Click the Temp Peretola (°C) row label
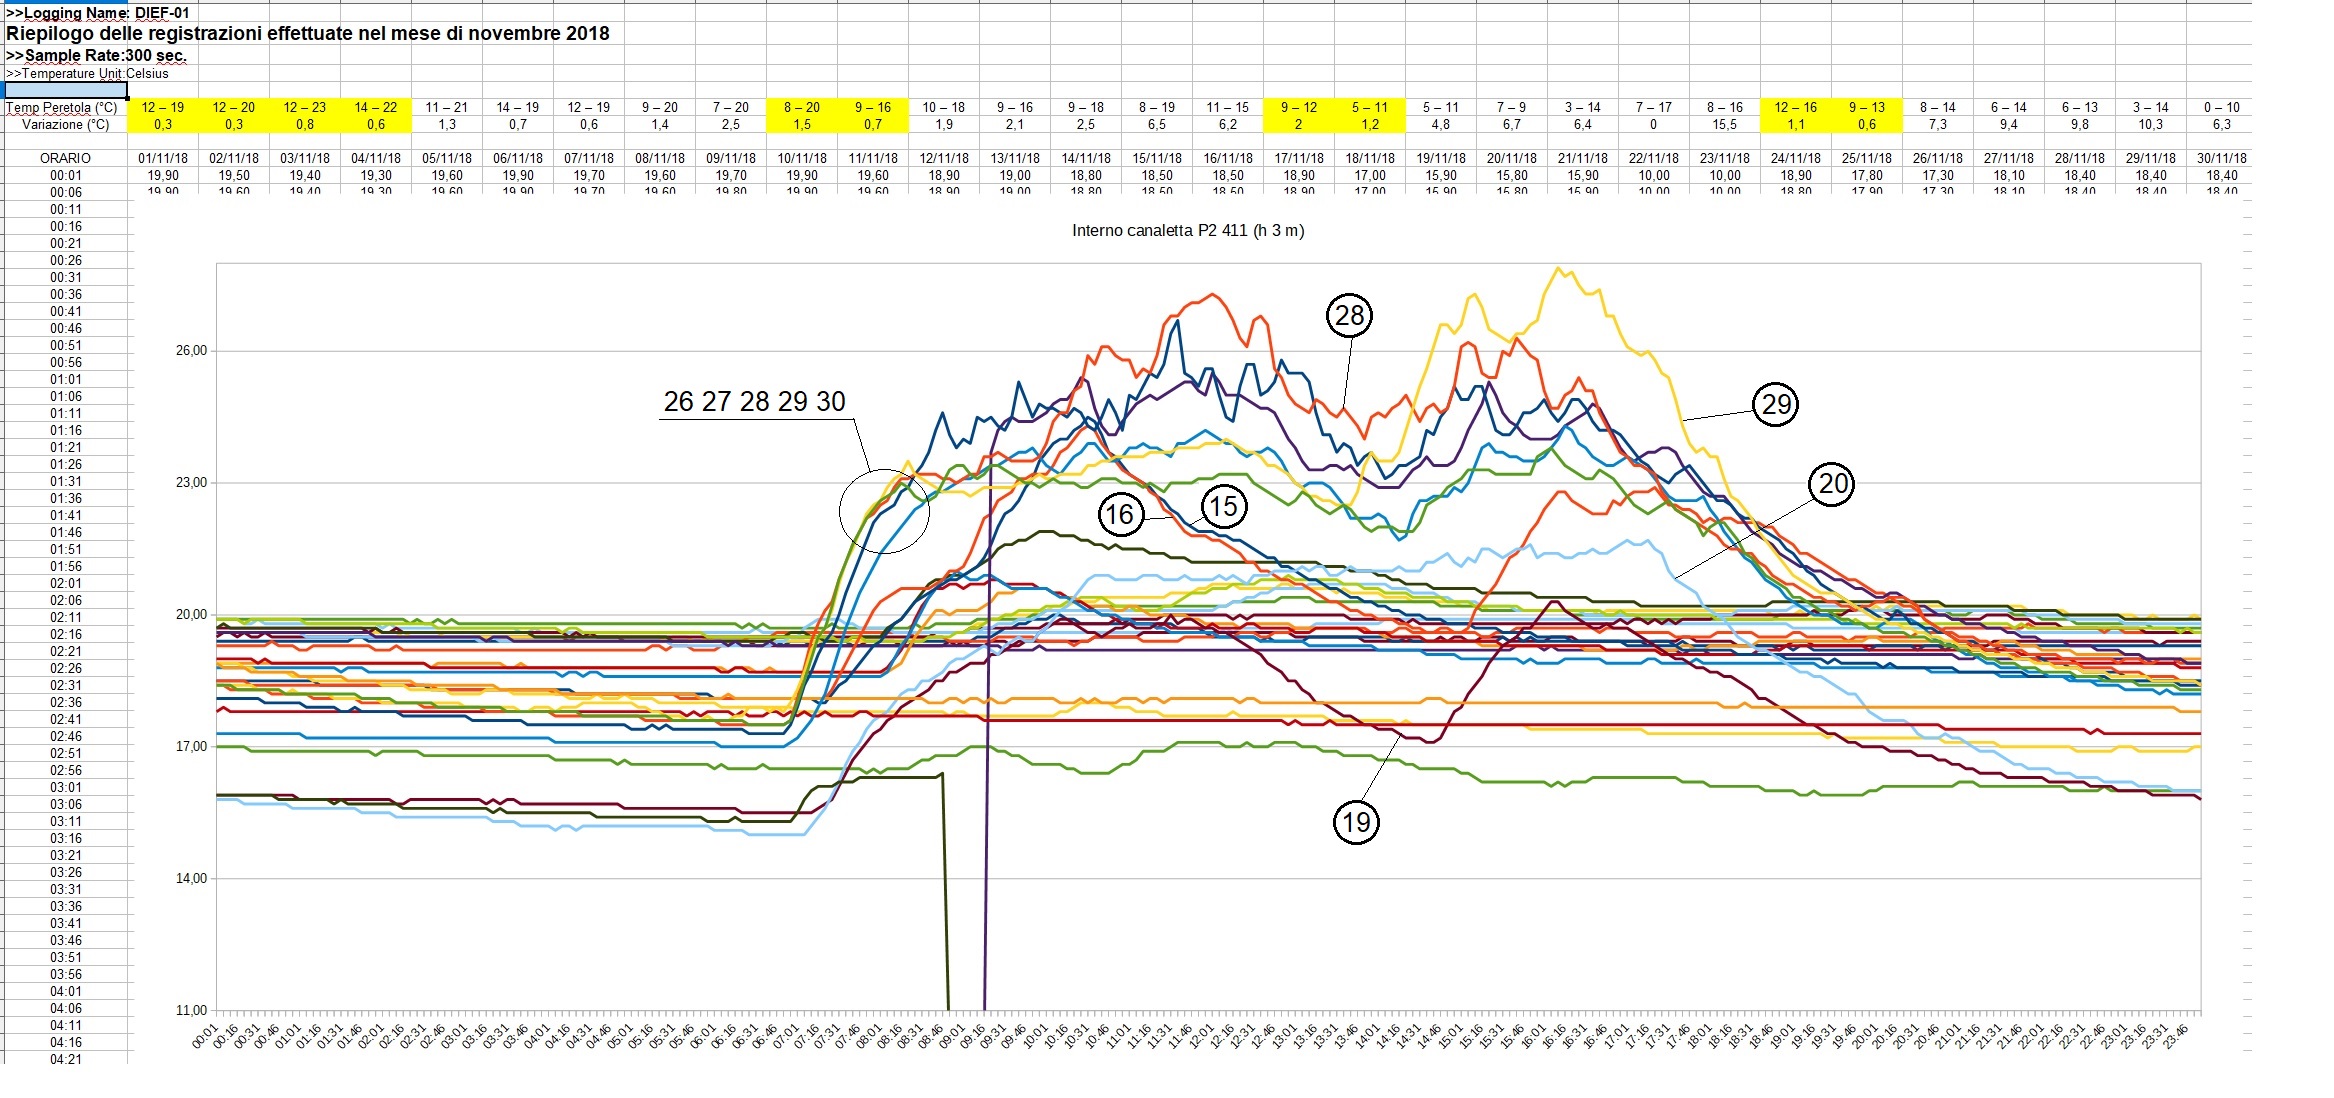This screenshot has height=1098, width=2334. tap(62, 107)
